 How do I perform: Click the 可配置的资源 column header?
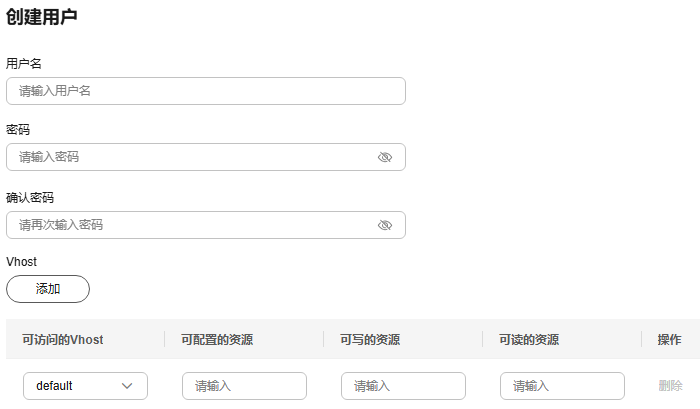pyautogui.click(x=217, y=340)
